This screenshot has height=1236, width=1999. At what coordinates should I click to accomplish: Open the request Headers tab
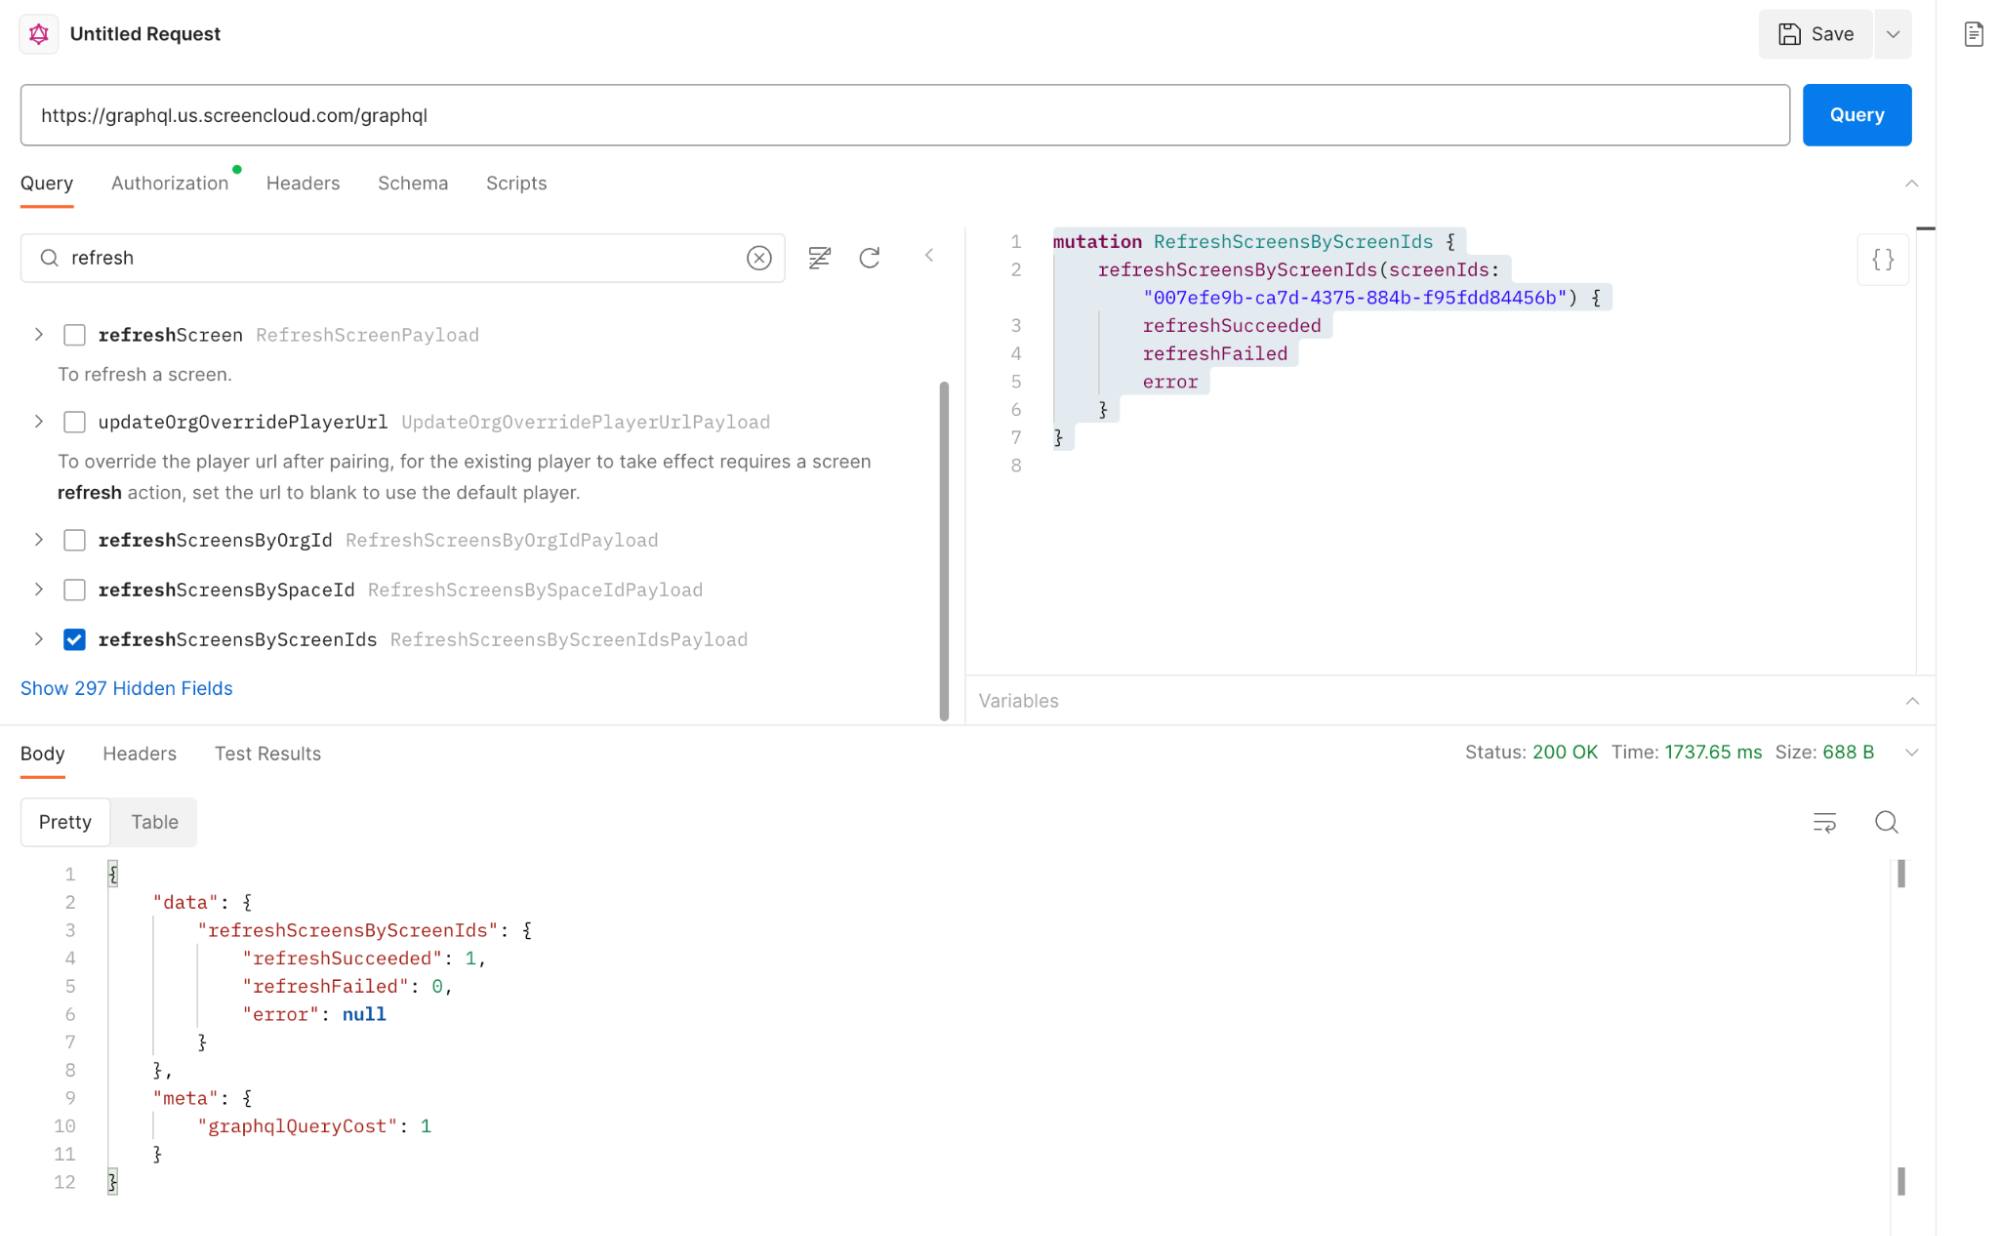click(303, 184)
